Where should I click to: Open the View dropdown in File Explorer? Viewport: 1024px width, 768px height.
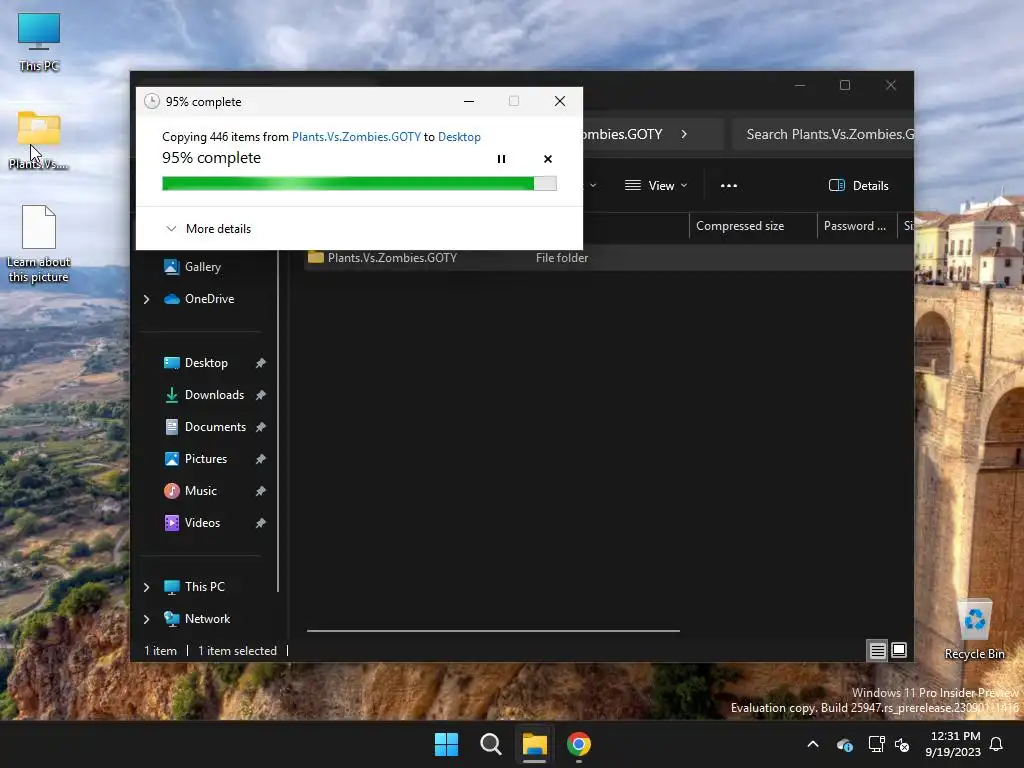tap(656, 185)
